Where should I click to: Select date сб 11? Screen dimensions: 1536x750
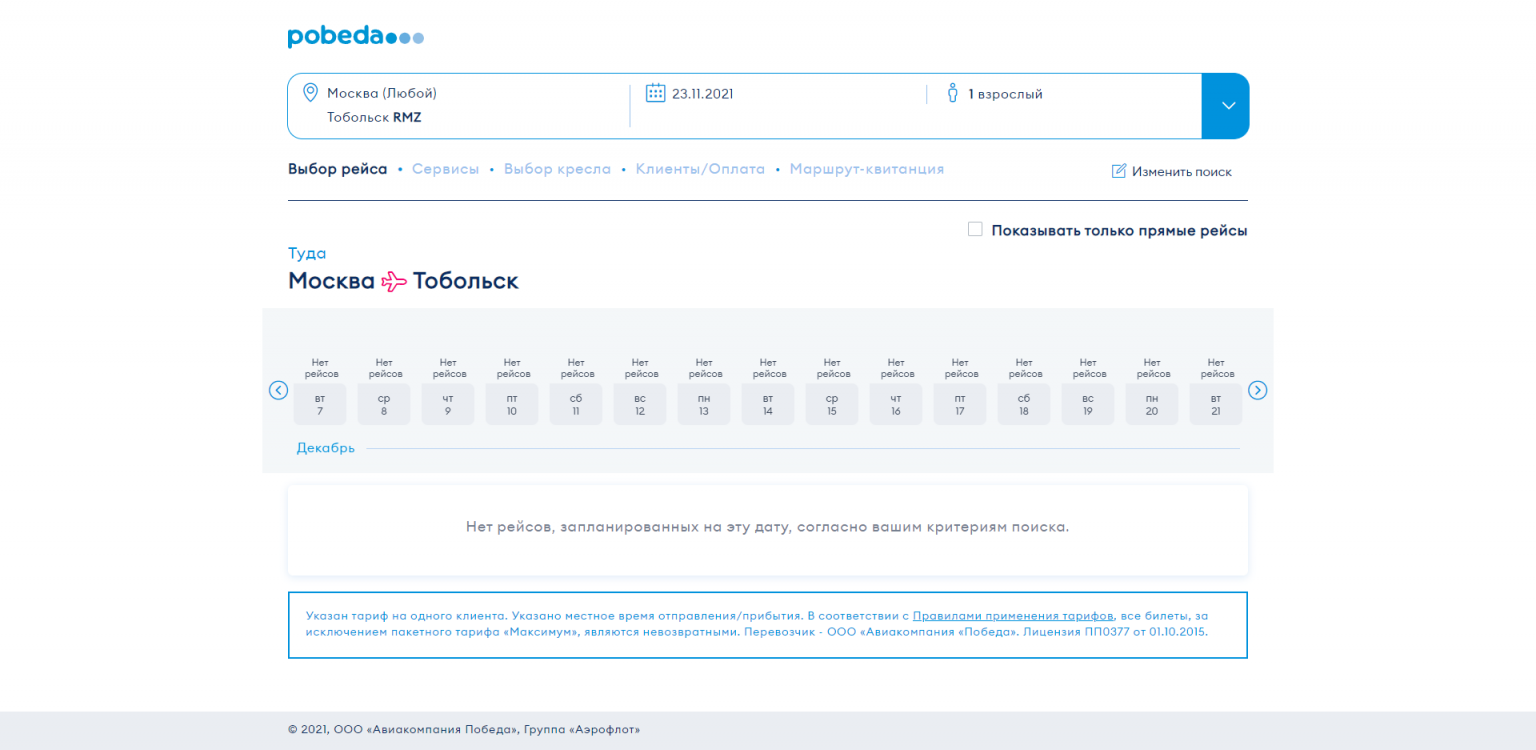point(576,404)
